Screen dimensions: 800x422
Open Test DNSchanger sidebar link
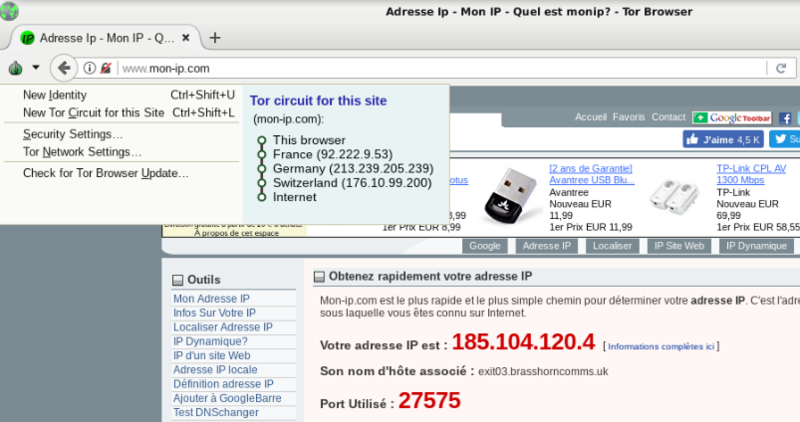point(216,412)
